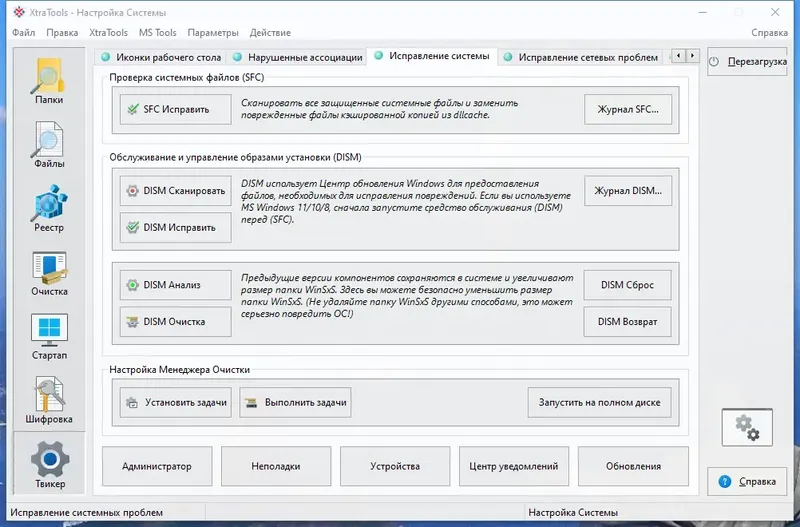Viewport: 800px width, 527px height.
Task: Open the Параметры menu
Action: [213, 33]
